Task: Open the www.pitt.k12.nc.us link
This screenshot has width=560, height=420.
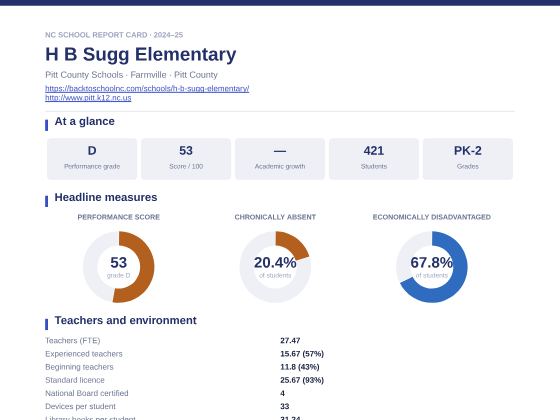Action: pyautogui.click(x=88, y=98)
